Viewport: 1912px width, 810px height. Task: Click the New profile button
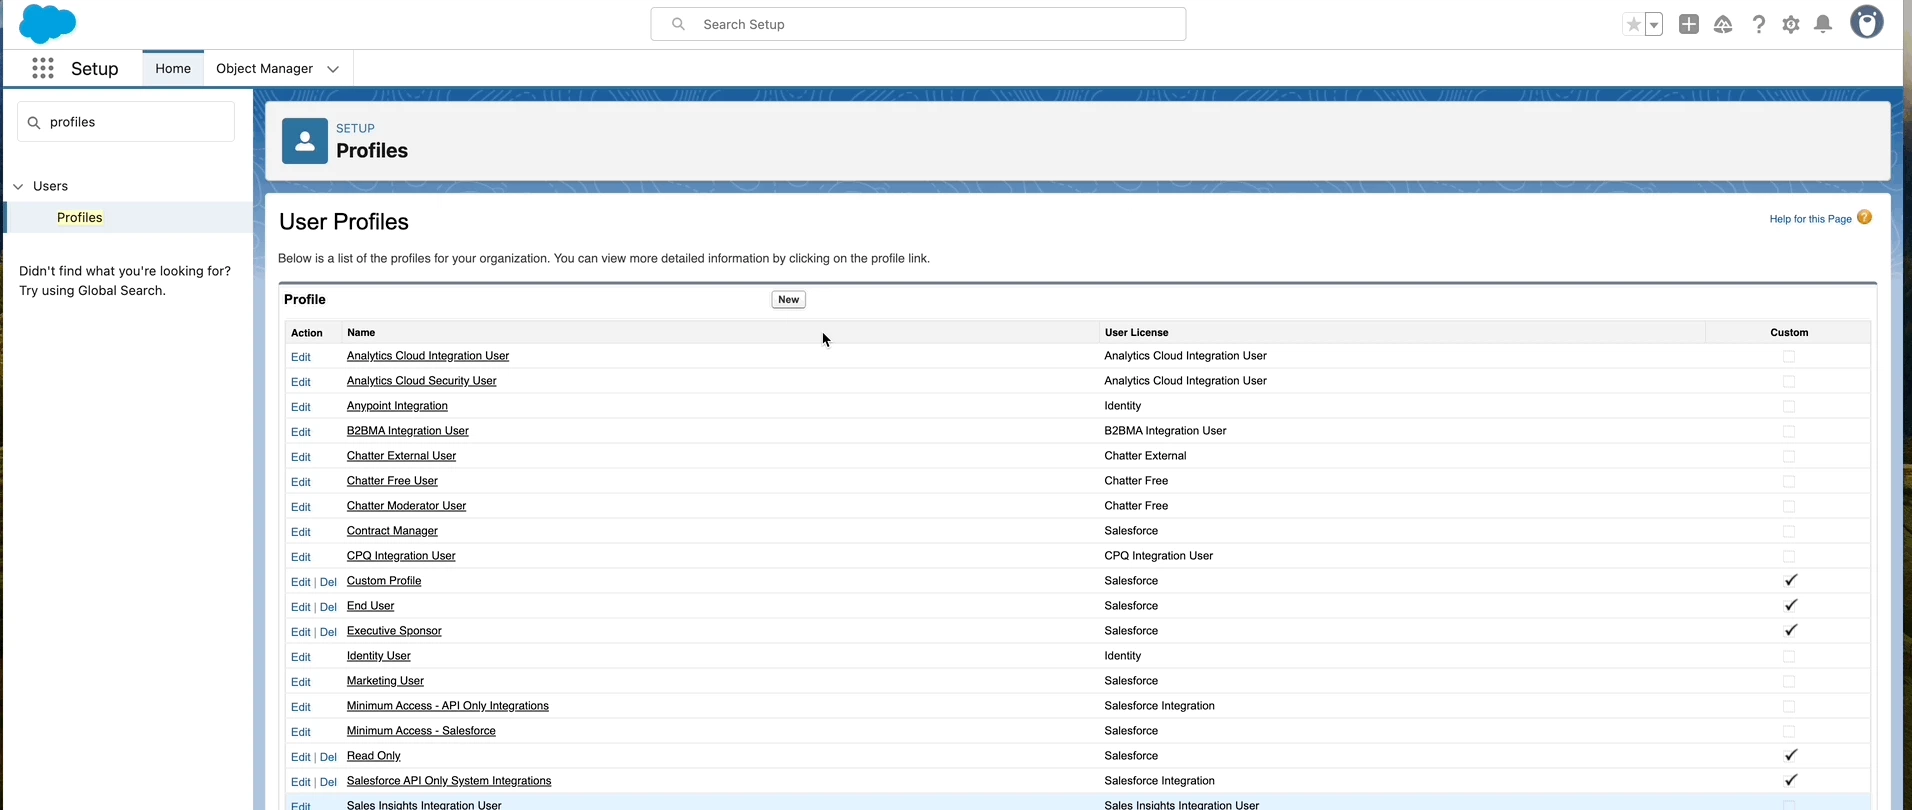click(x=788, y=300)
